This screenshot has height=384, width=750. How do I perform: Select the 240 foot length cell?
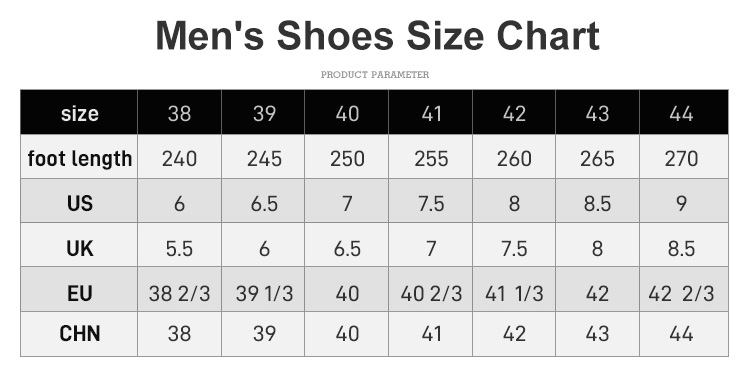pos(179,157)
